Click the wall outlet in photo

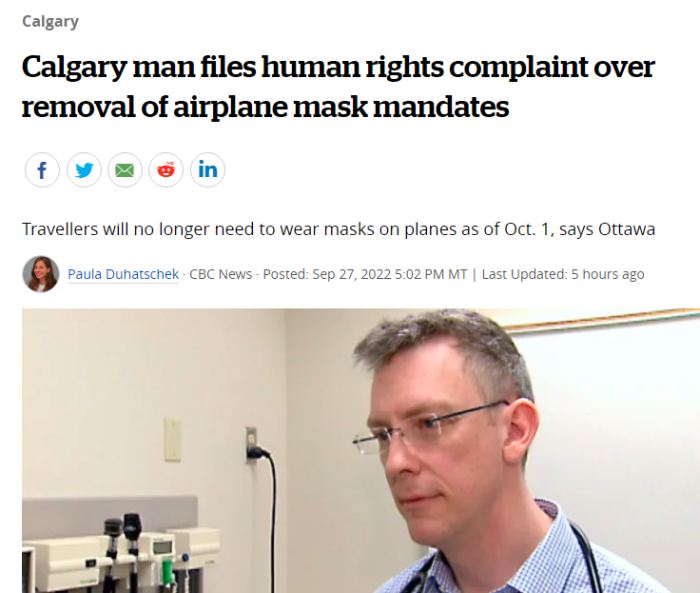click(252, 444)
